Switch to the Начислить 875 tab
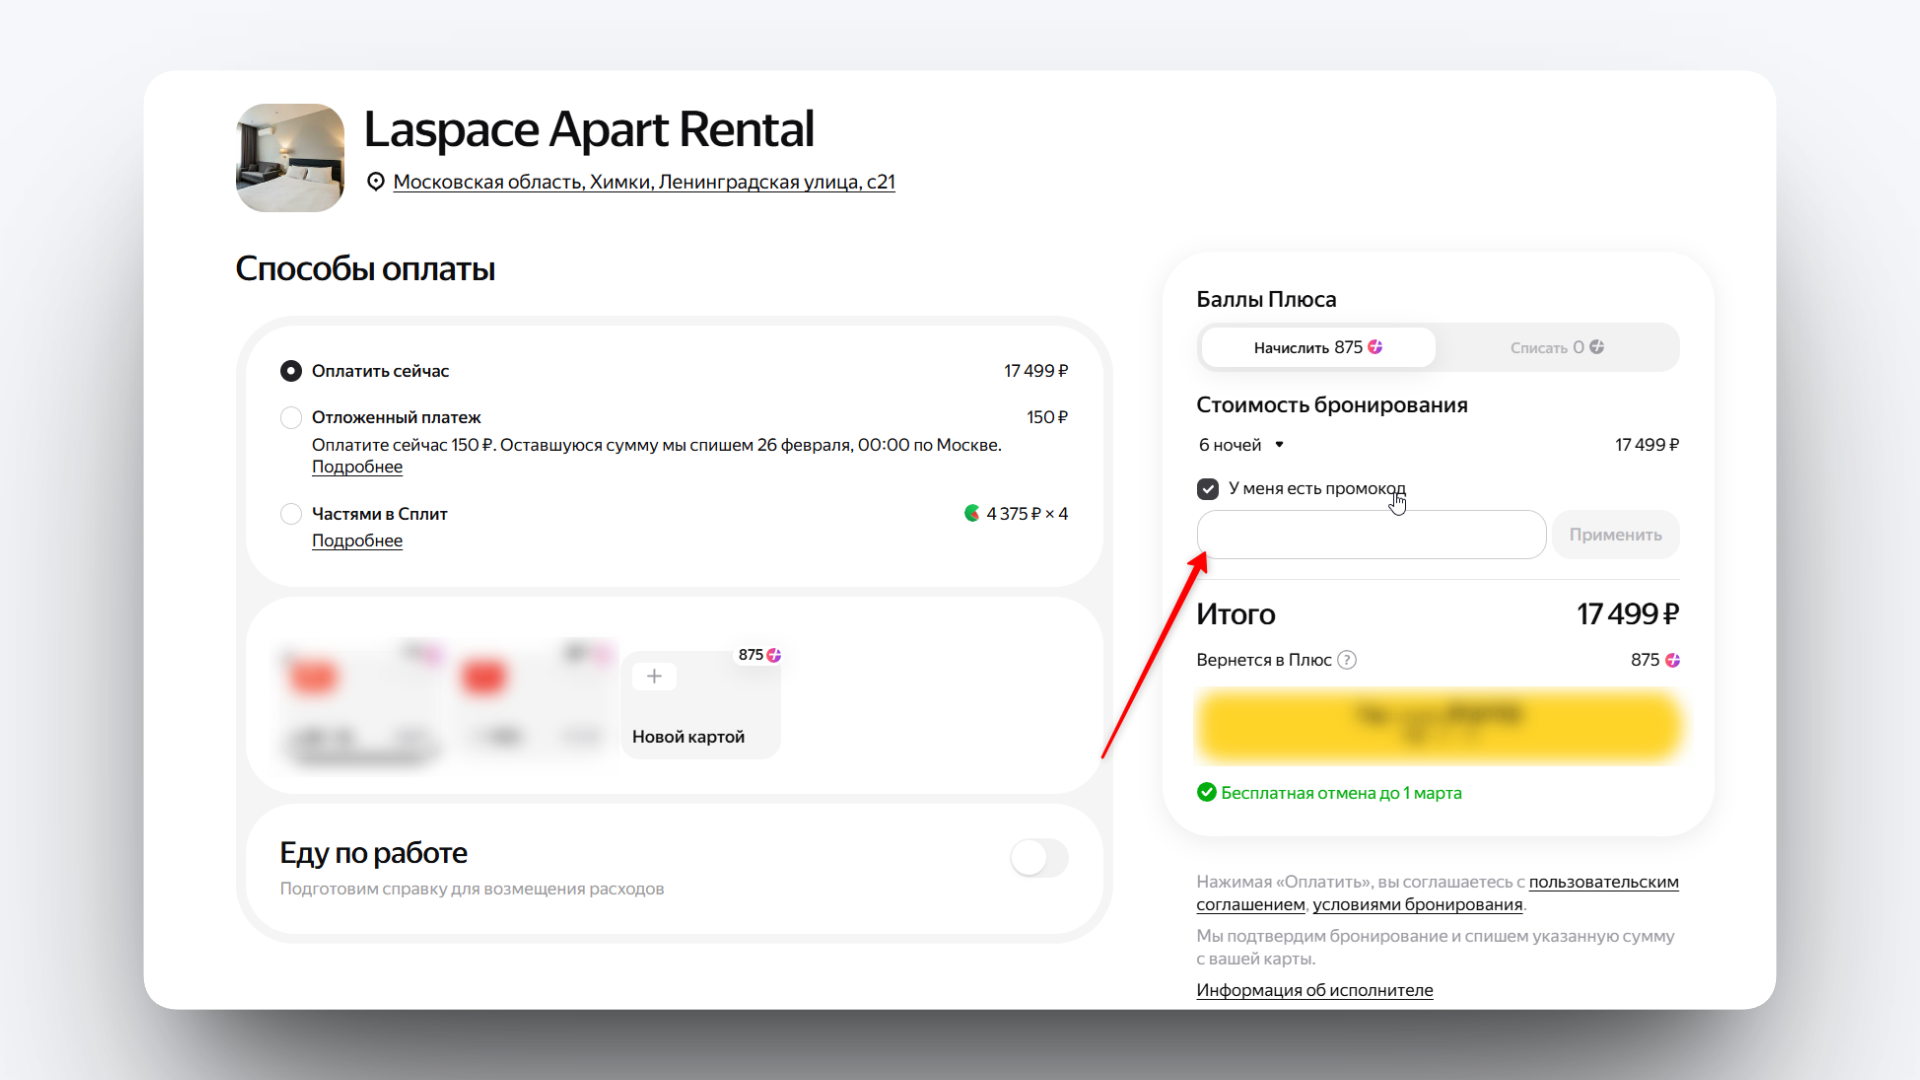1920x1080 pixels. [x=1318, y=347]
